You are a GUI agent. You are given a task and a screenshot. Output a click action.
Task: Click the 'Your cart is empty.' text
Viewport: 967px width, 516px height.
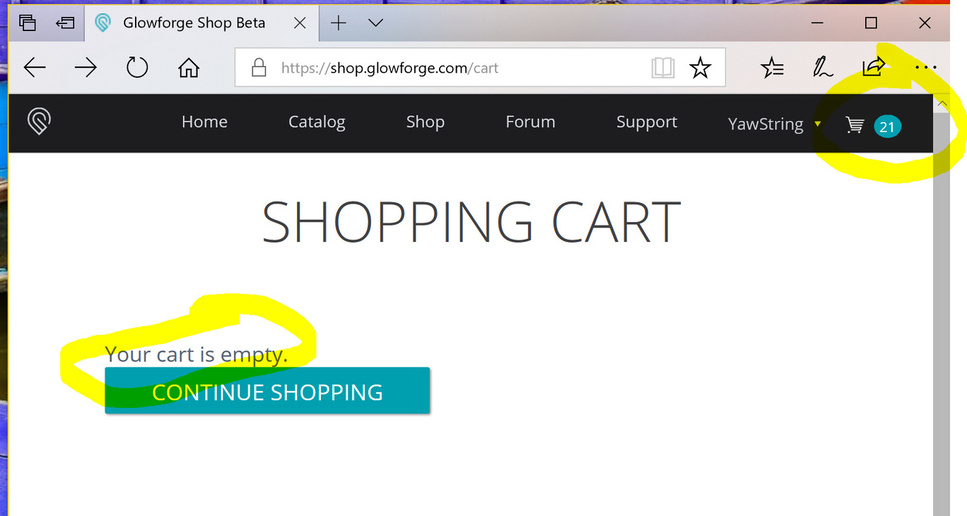click(x=196, y=354)
